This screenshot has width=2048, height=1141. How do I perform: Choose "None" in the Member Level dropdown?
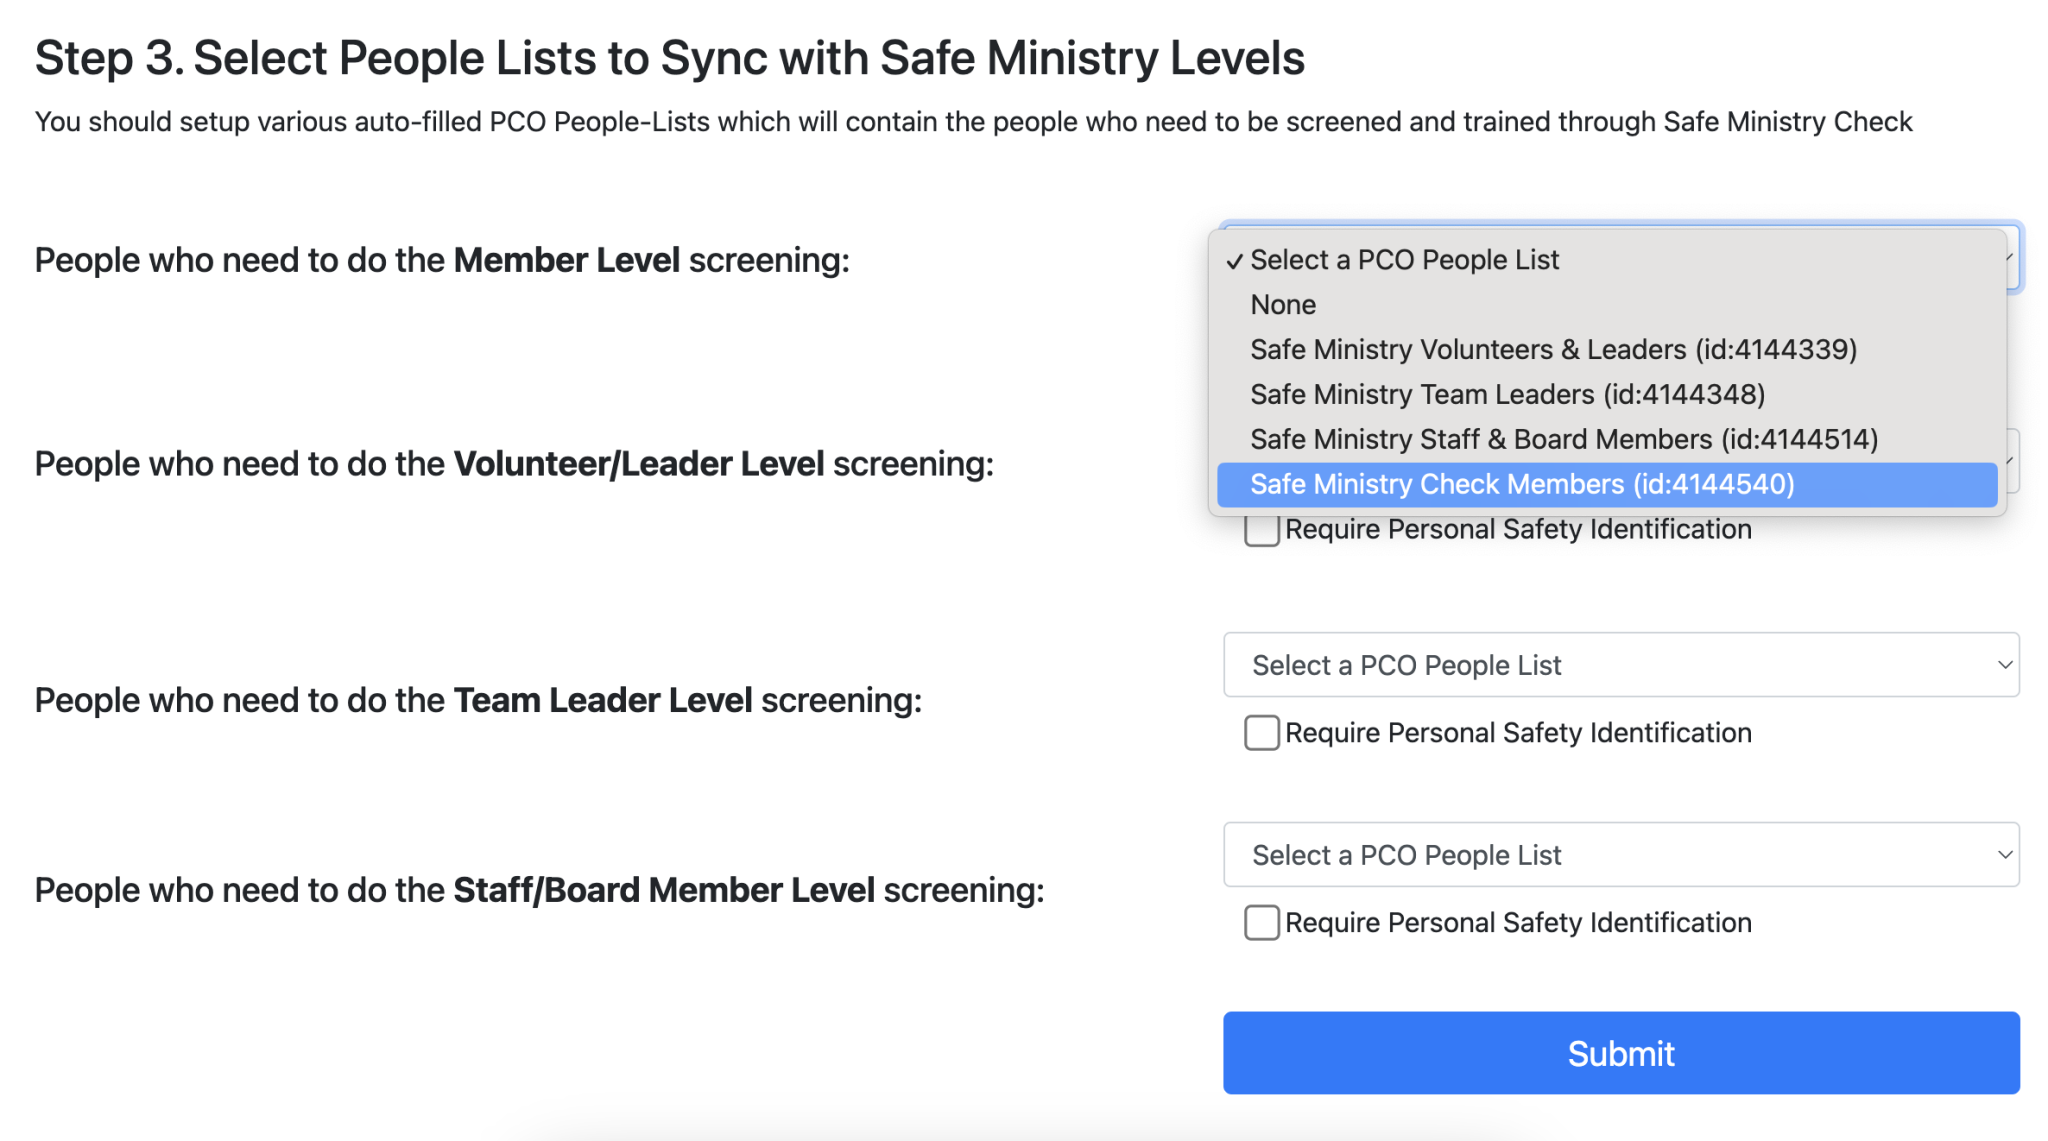pos(1283,304)
